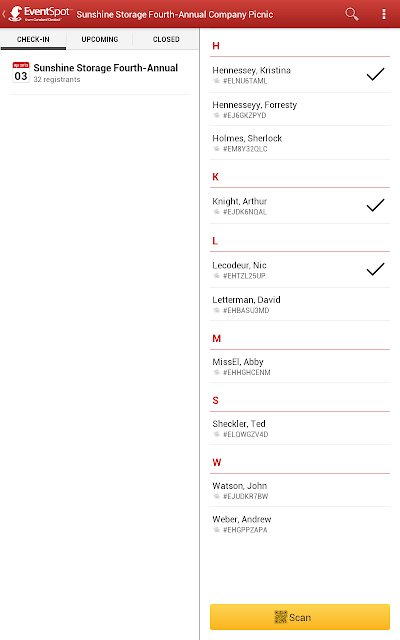Open the three-dot overflow menu
This screenshot has width=400, height=640.
pos(383,14)
